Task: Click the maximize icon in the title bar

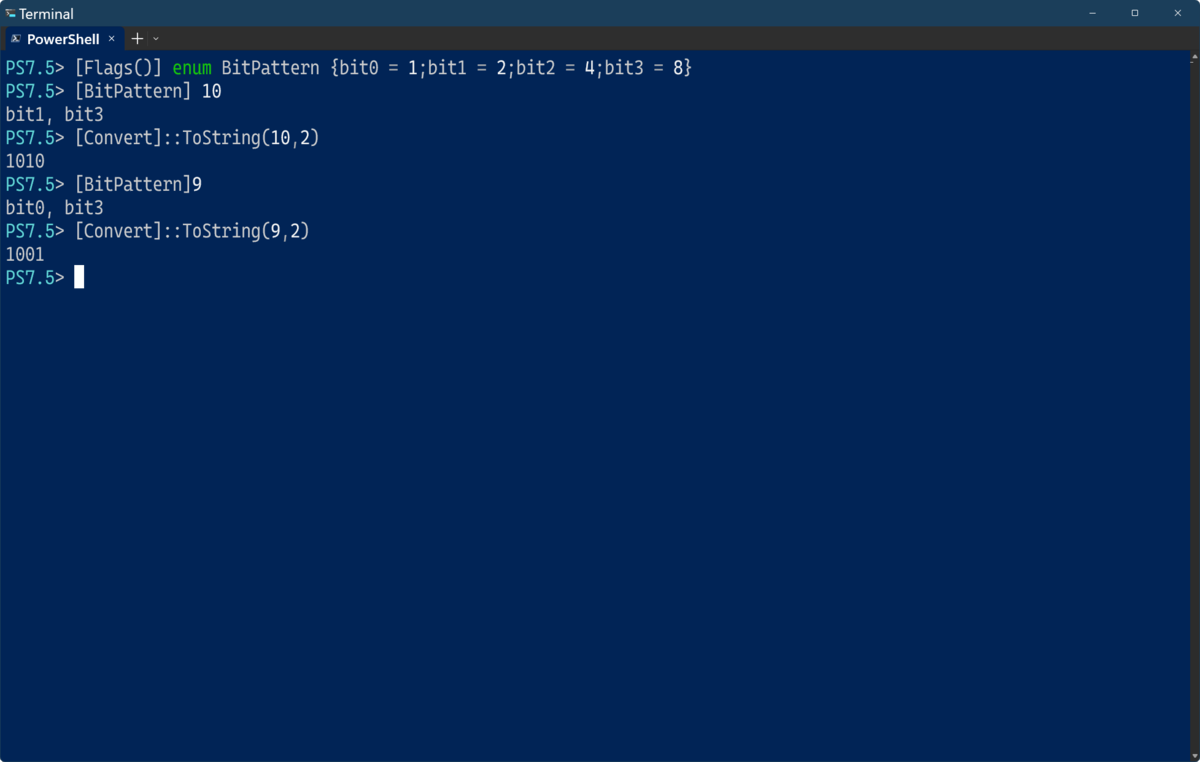Action: [x=1135, y=13]
